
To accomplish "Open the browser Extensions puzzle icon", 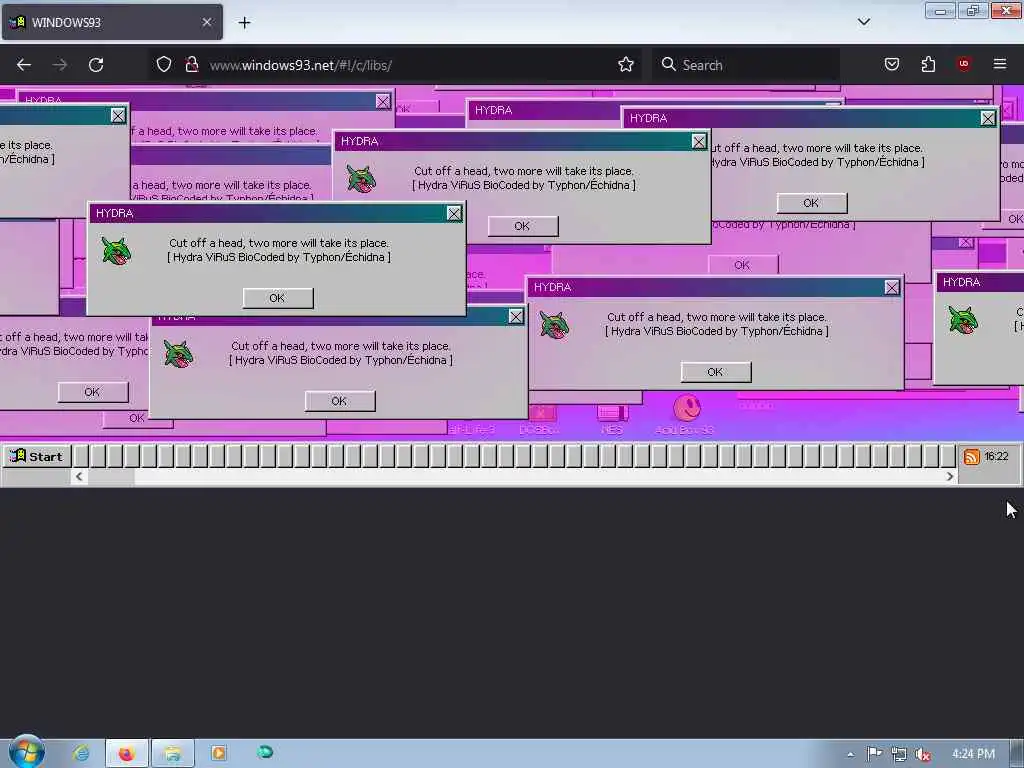I will pyautogui.click(x=928, y=64).
